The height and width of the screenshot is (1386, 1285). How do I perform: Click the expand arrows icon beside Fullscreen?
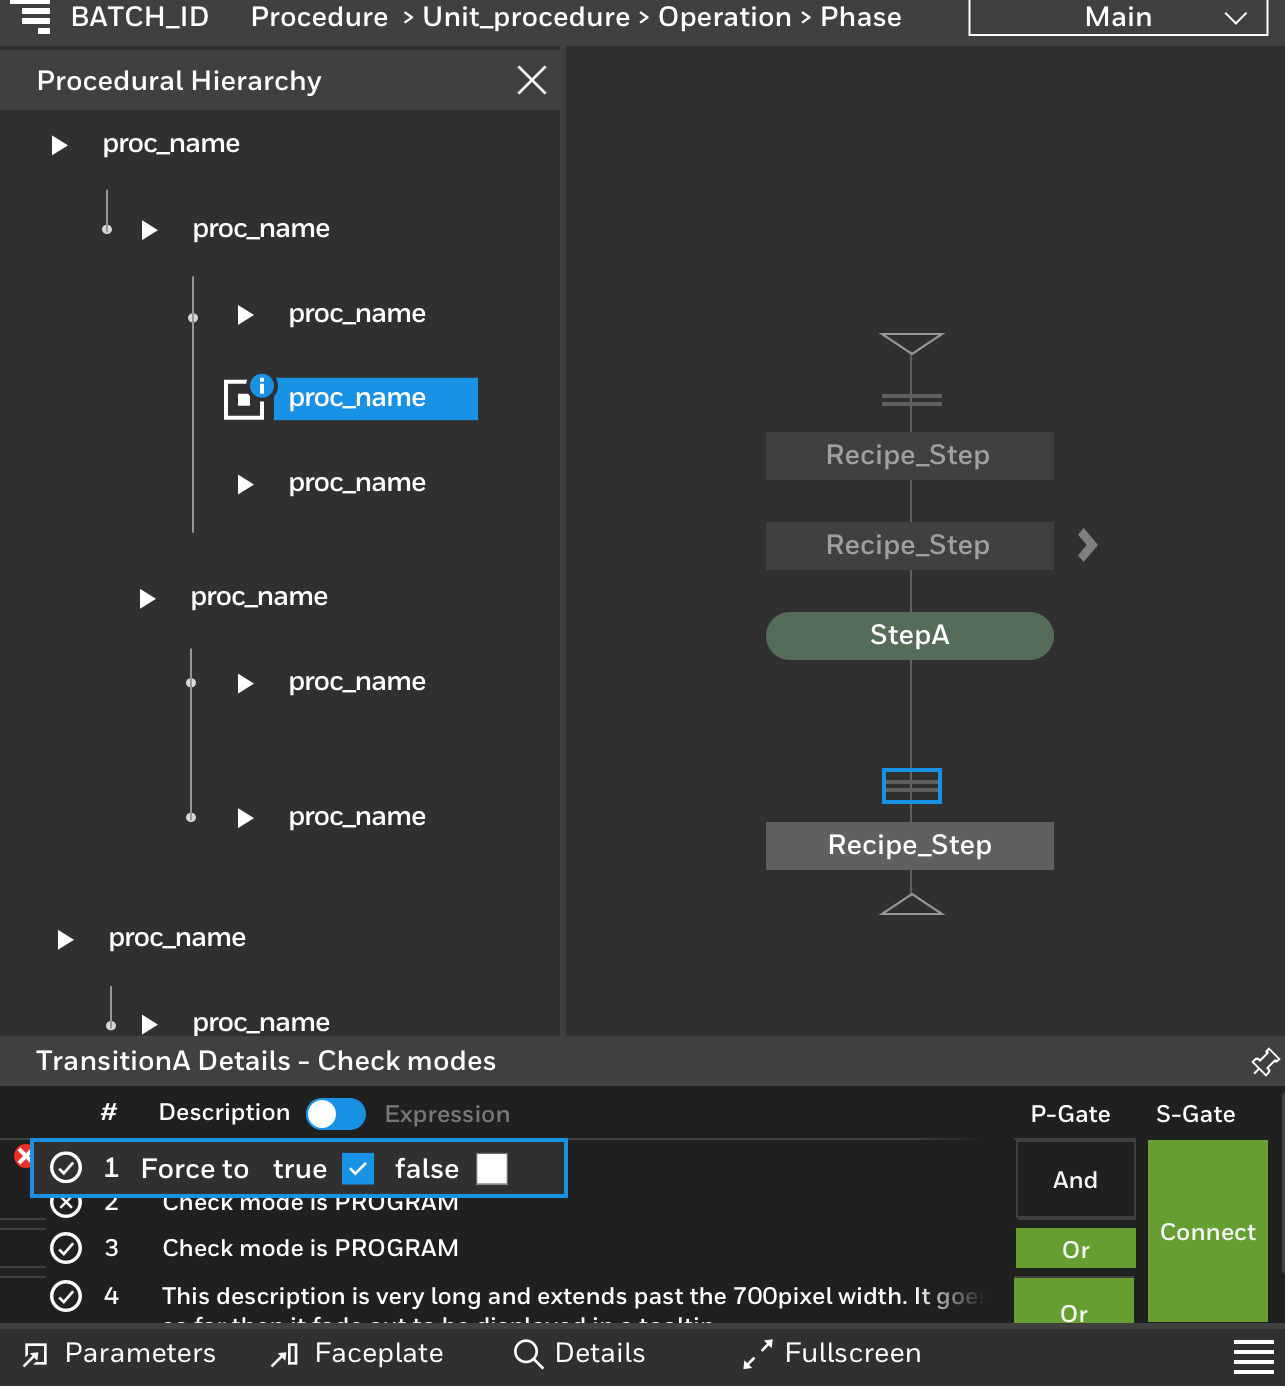(758, 1355)
